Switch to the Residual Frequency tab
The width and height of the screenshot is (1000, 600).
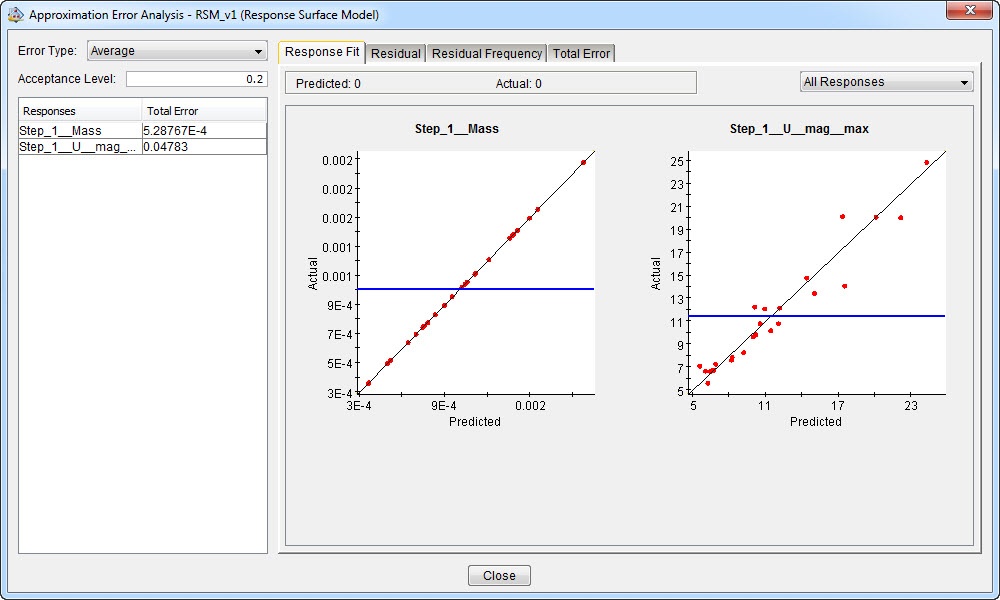click(486, 53)
